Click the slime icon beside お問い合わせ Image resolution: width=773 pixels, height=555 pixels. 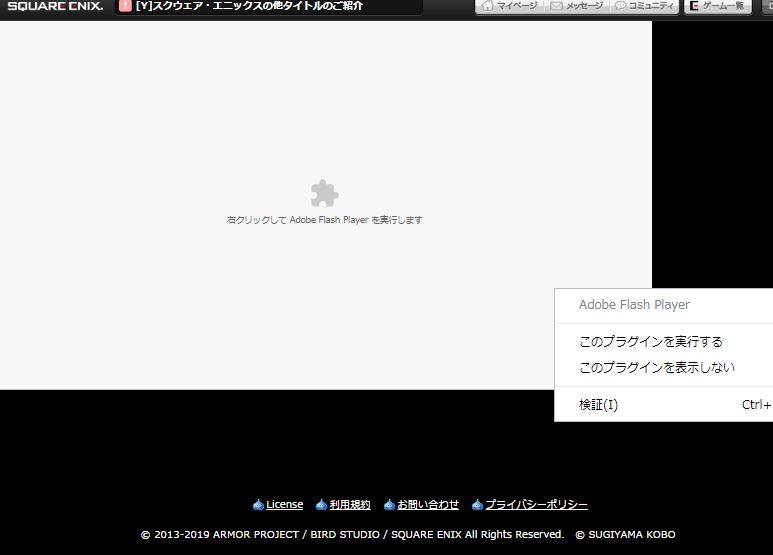coord(389,505)
